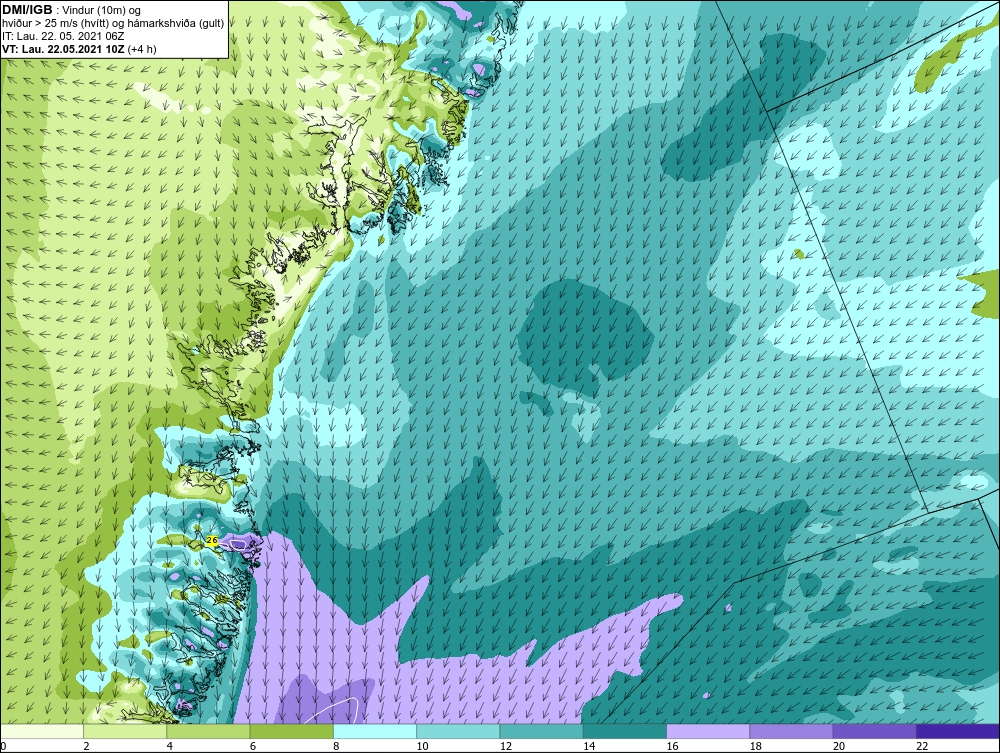1000x753 pixels.
Task: Click the legend scale value 2
Action: click(x=86, y=746)
